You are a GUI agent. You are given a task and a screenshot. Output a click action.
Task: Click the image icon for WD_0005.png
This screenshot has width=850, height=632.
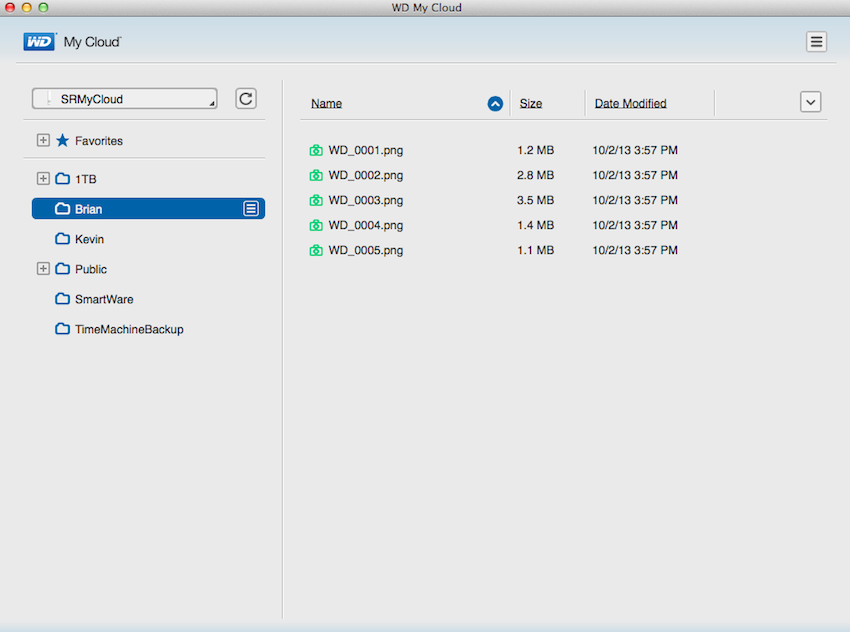[x=316, y=250]
